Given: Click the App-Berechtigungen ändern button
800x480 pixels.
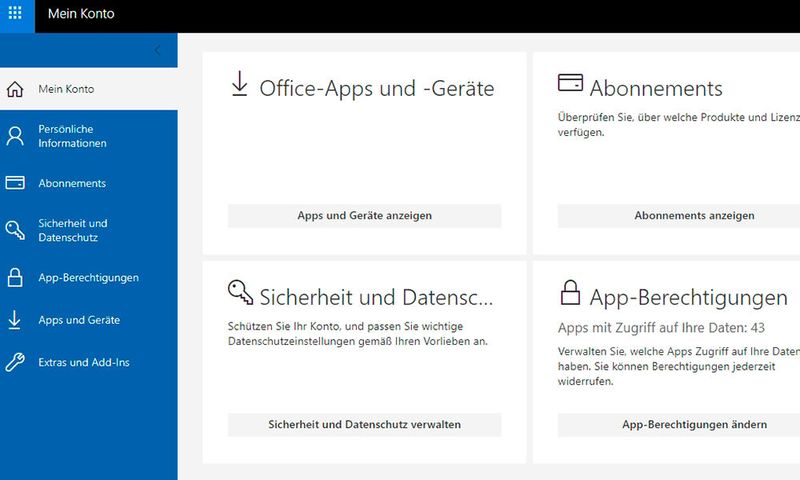Looking at the screenshot, I should point(679,424).
